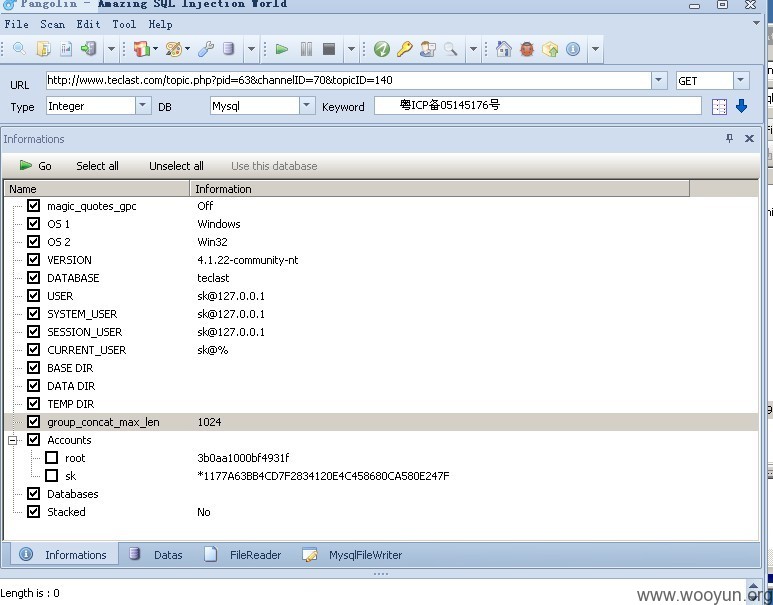Screen dimensions: 773x605
Task: Click the language flag toolbar icon
Action: coord(142,49)
